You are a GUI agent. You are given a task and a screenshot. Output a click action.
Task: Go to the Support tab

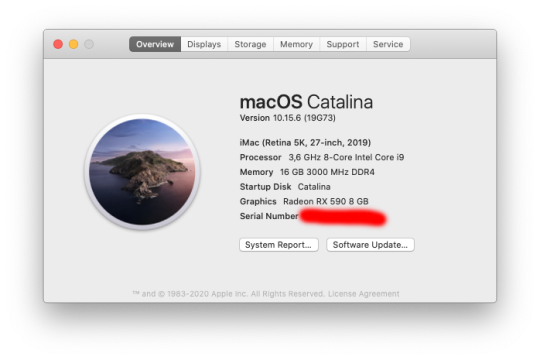[x=343, y=44]
